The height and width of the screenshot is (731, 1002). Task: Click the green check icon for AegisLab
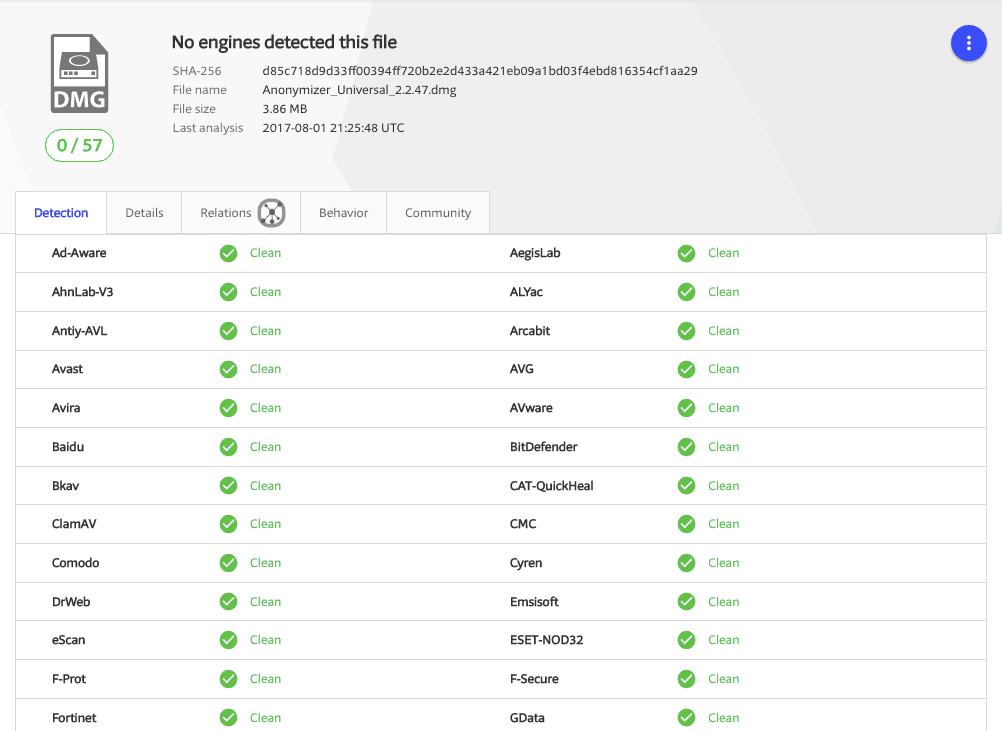tap(686, 254)
